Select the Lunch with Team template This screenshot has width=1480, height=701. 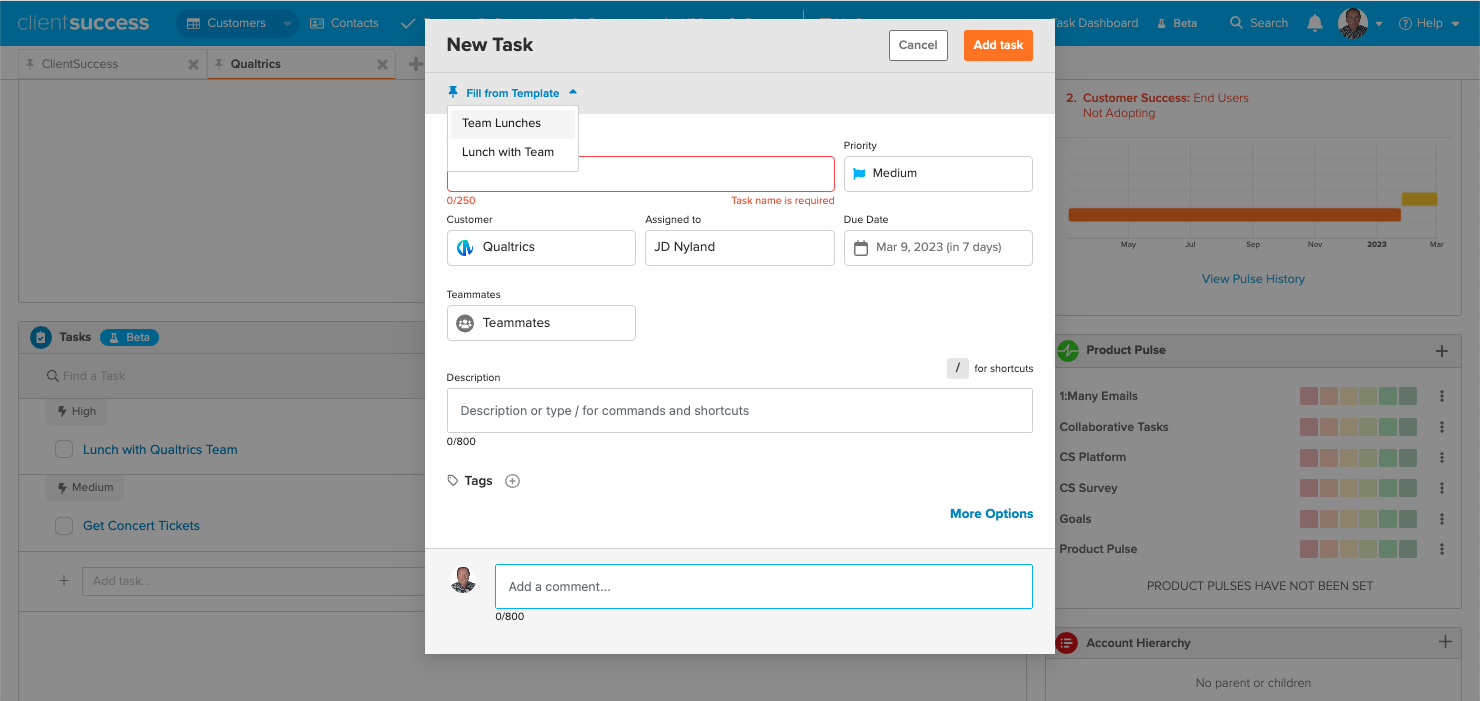[x=513, y=152]
